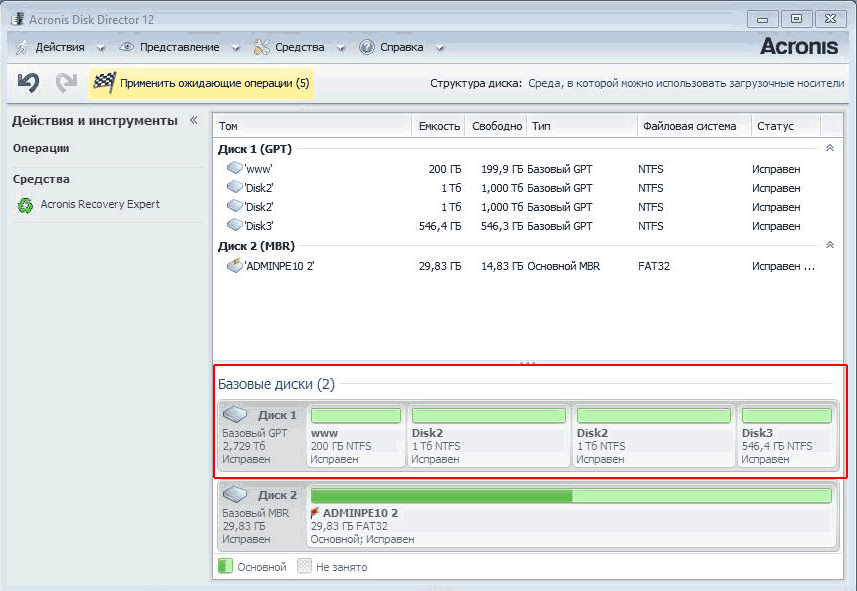857x591 pixels.
Task: Open the Представление menu
Action: (x=179, y=48)
